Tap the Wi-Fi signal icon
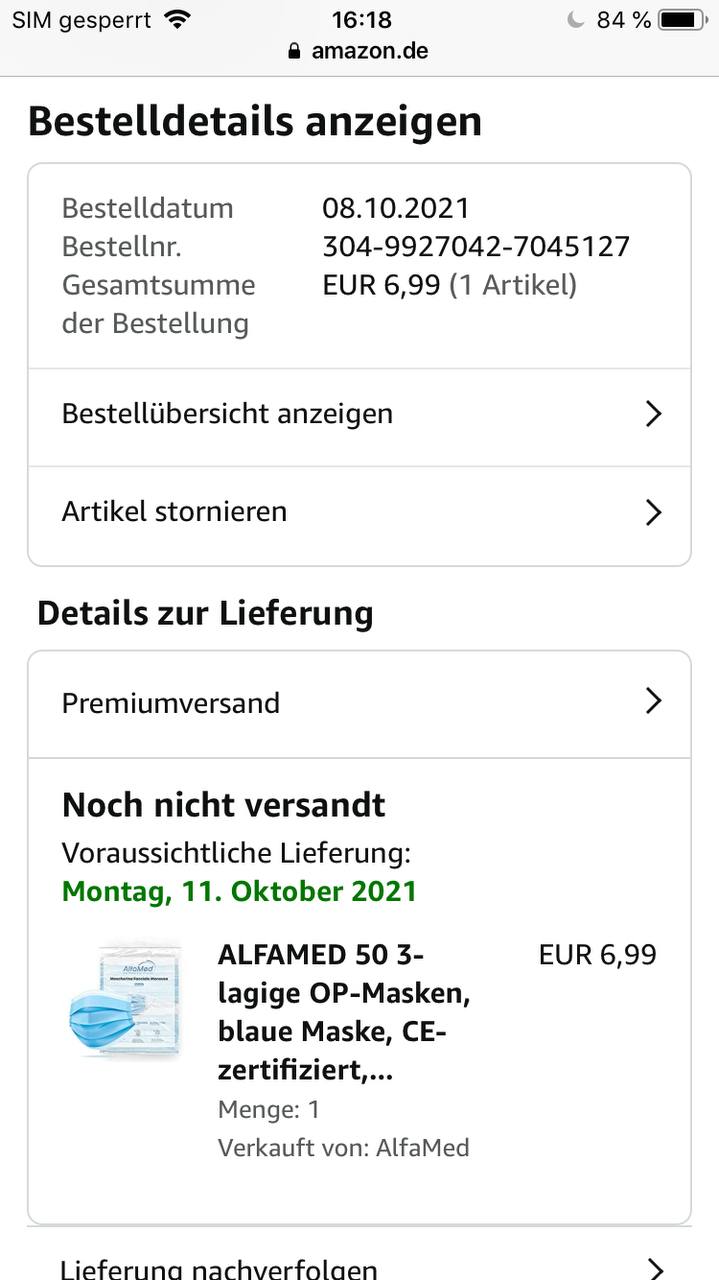719x1280 pixels. [178, 19]
